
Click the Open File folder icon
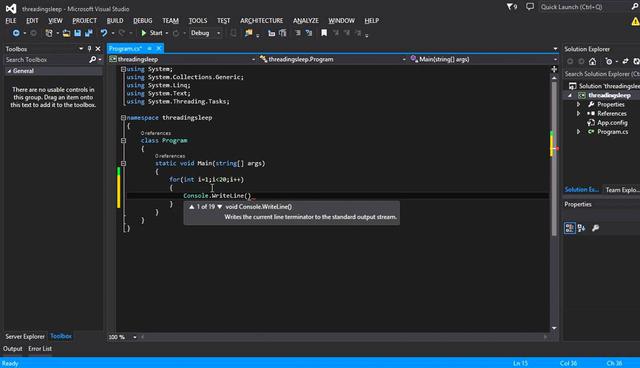66,33
